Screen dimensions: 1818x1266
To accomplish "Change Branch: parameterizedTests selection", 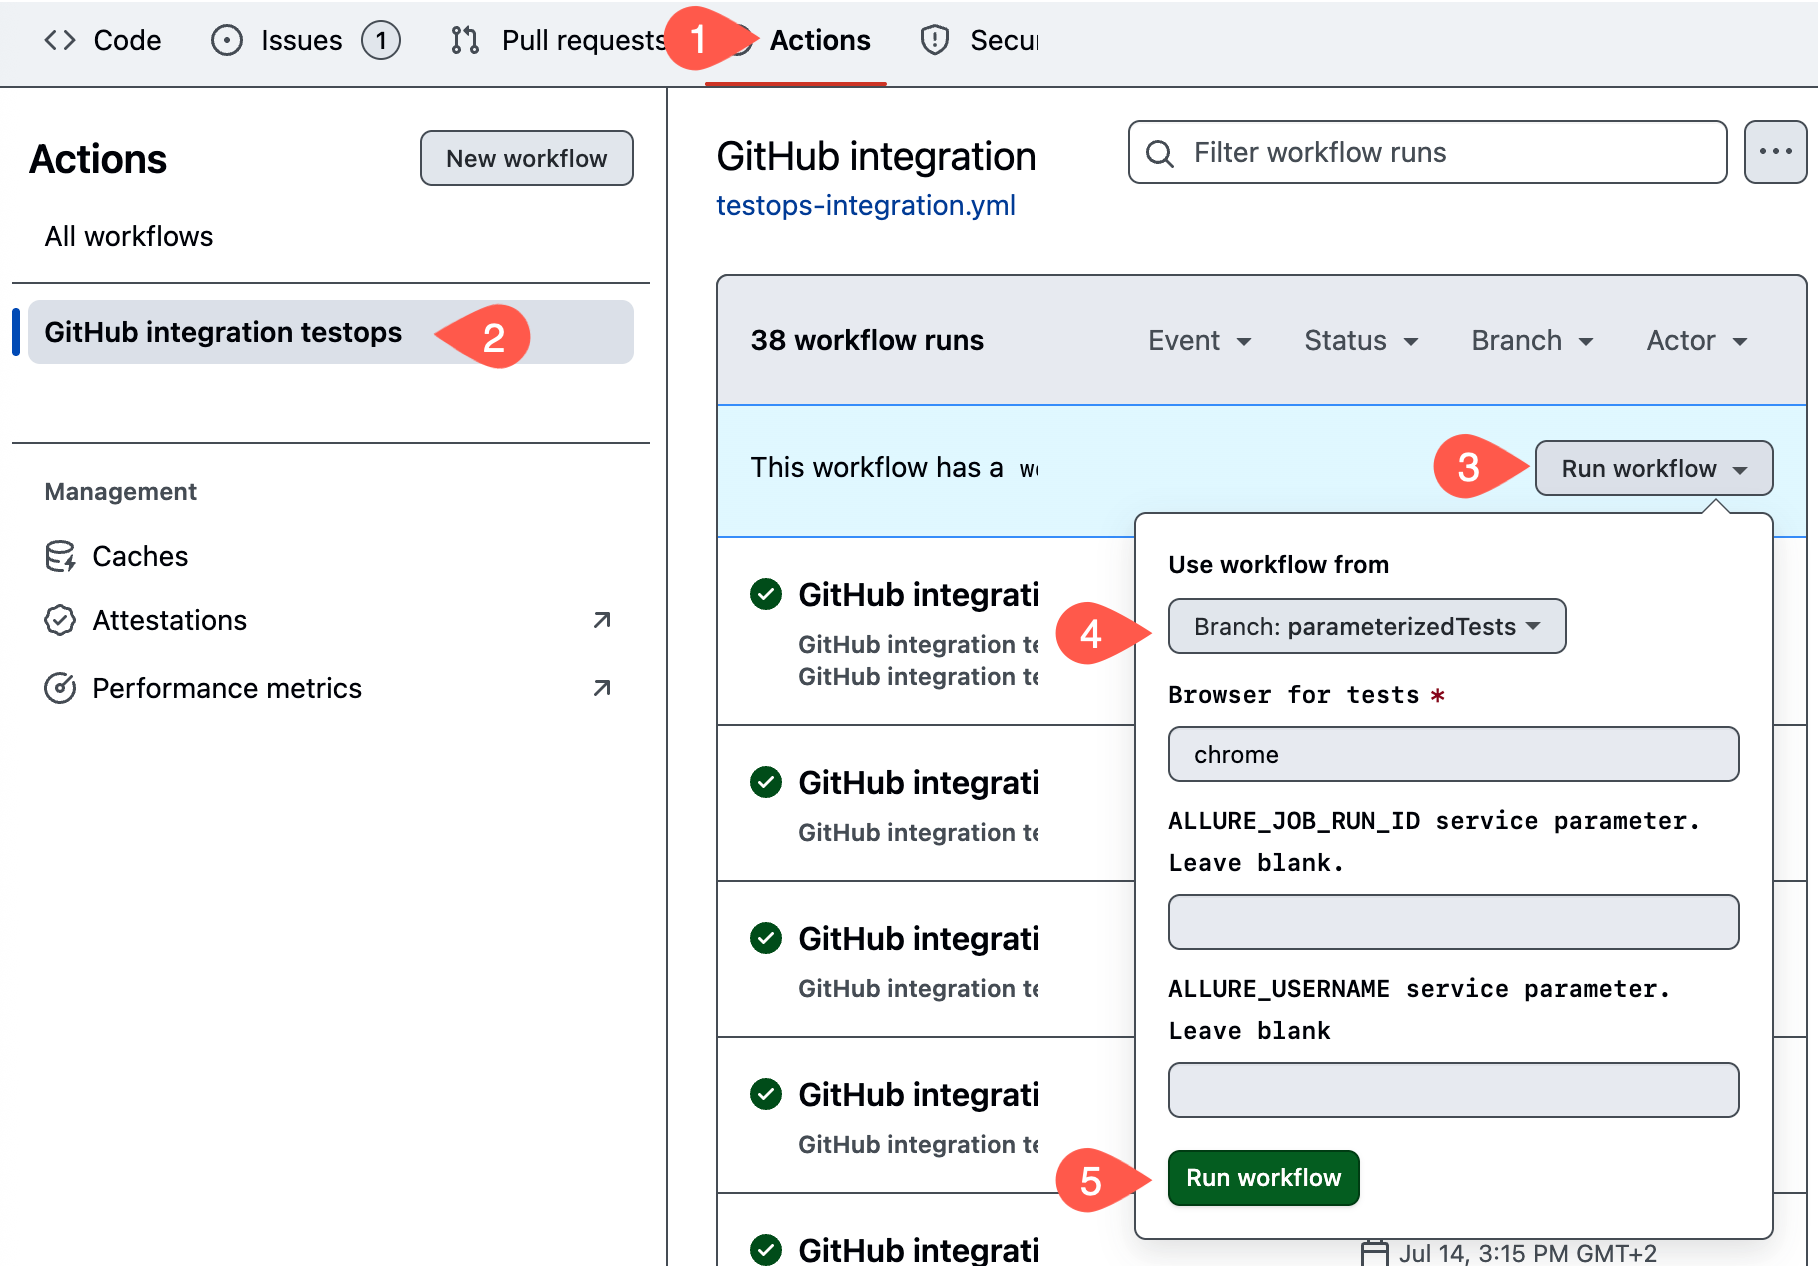I will click(x=1366, y=626).
